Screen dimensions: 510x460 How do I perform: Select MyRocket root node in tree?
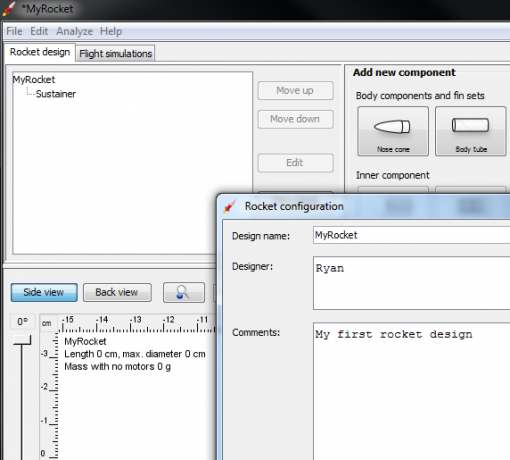click(x=34, y=80)
